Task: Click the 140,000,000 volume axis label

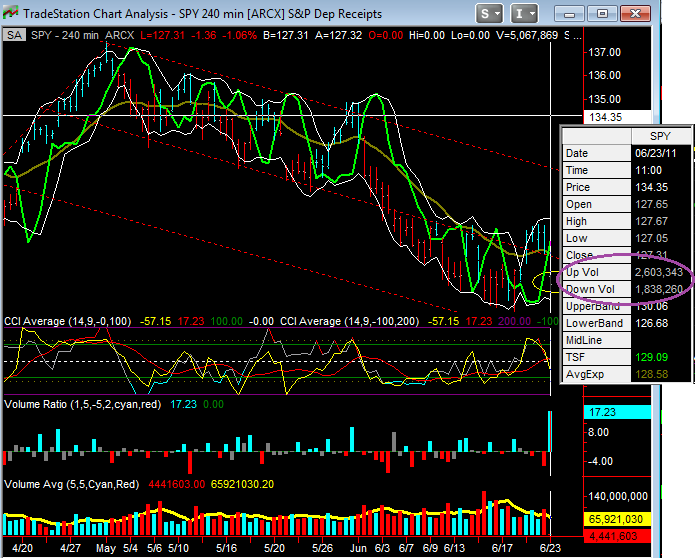Action: (x=618, y=496)
